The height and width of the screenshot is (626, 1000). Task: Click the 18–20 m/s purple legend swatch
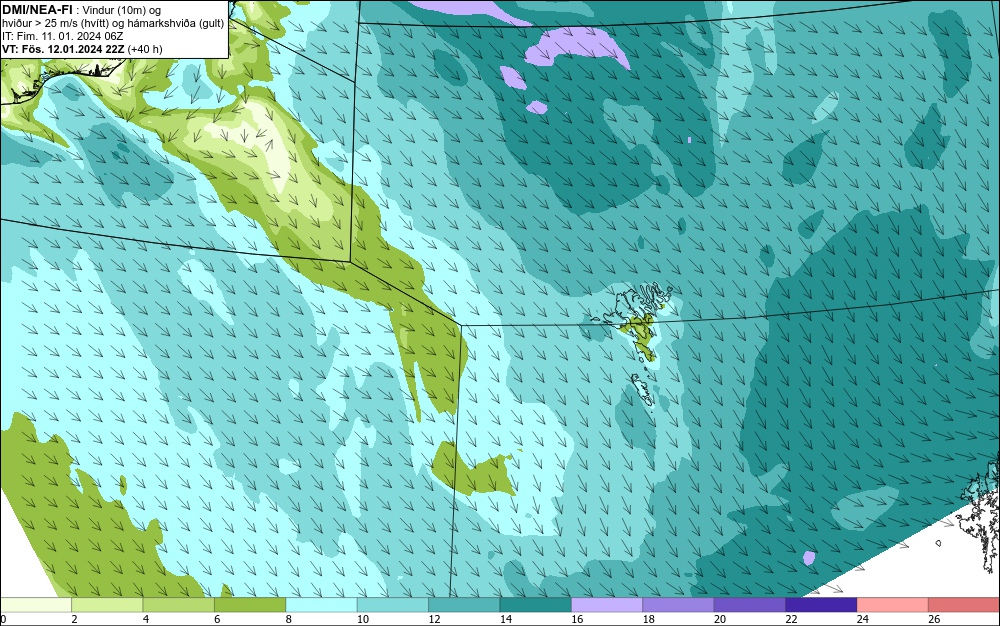(x=679, y=605)
